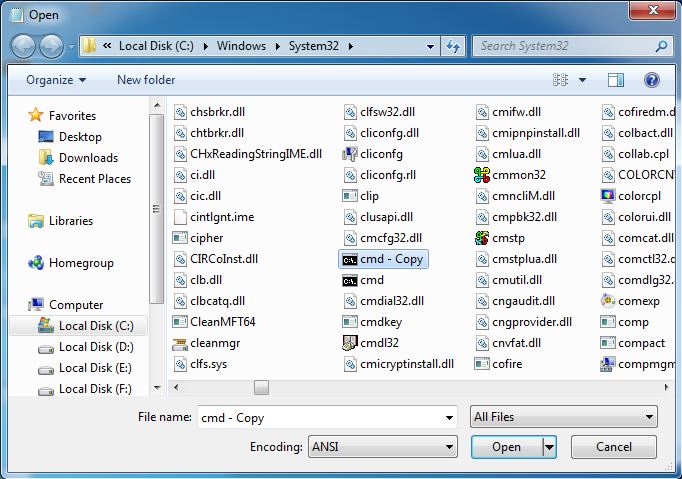
Task: Select the file CleanMFT64
Action: (214, 322)
